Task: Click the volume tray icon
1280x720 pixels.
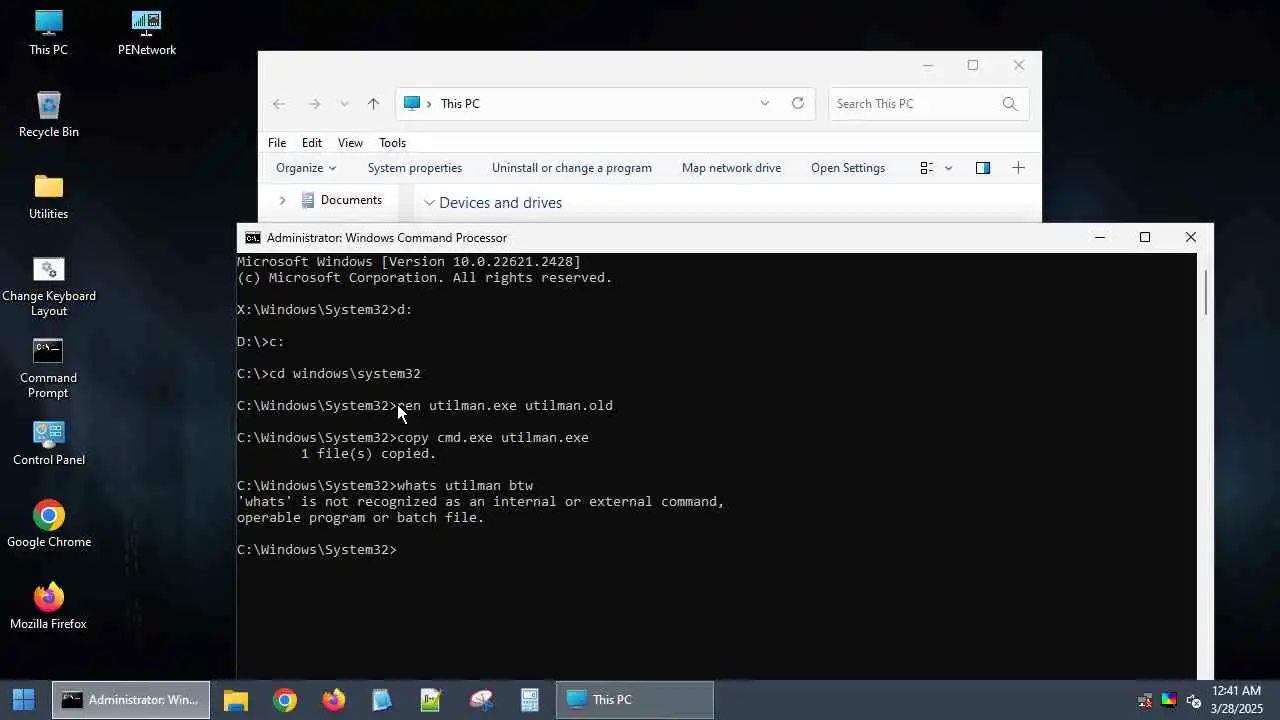Action: [x=1192, y=700]
